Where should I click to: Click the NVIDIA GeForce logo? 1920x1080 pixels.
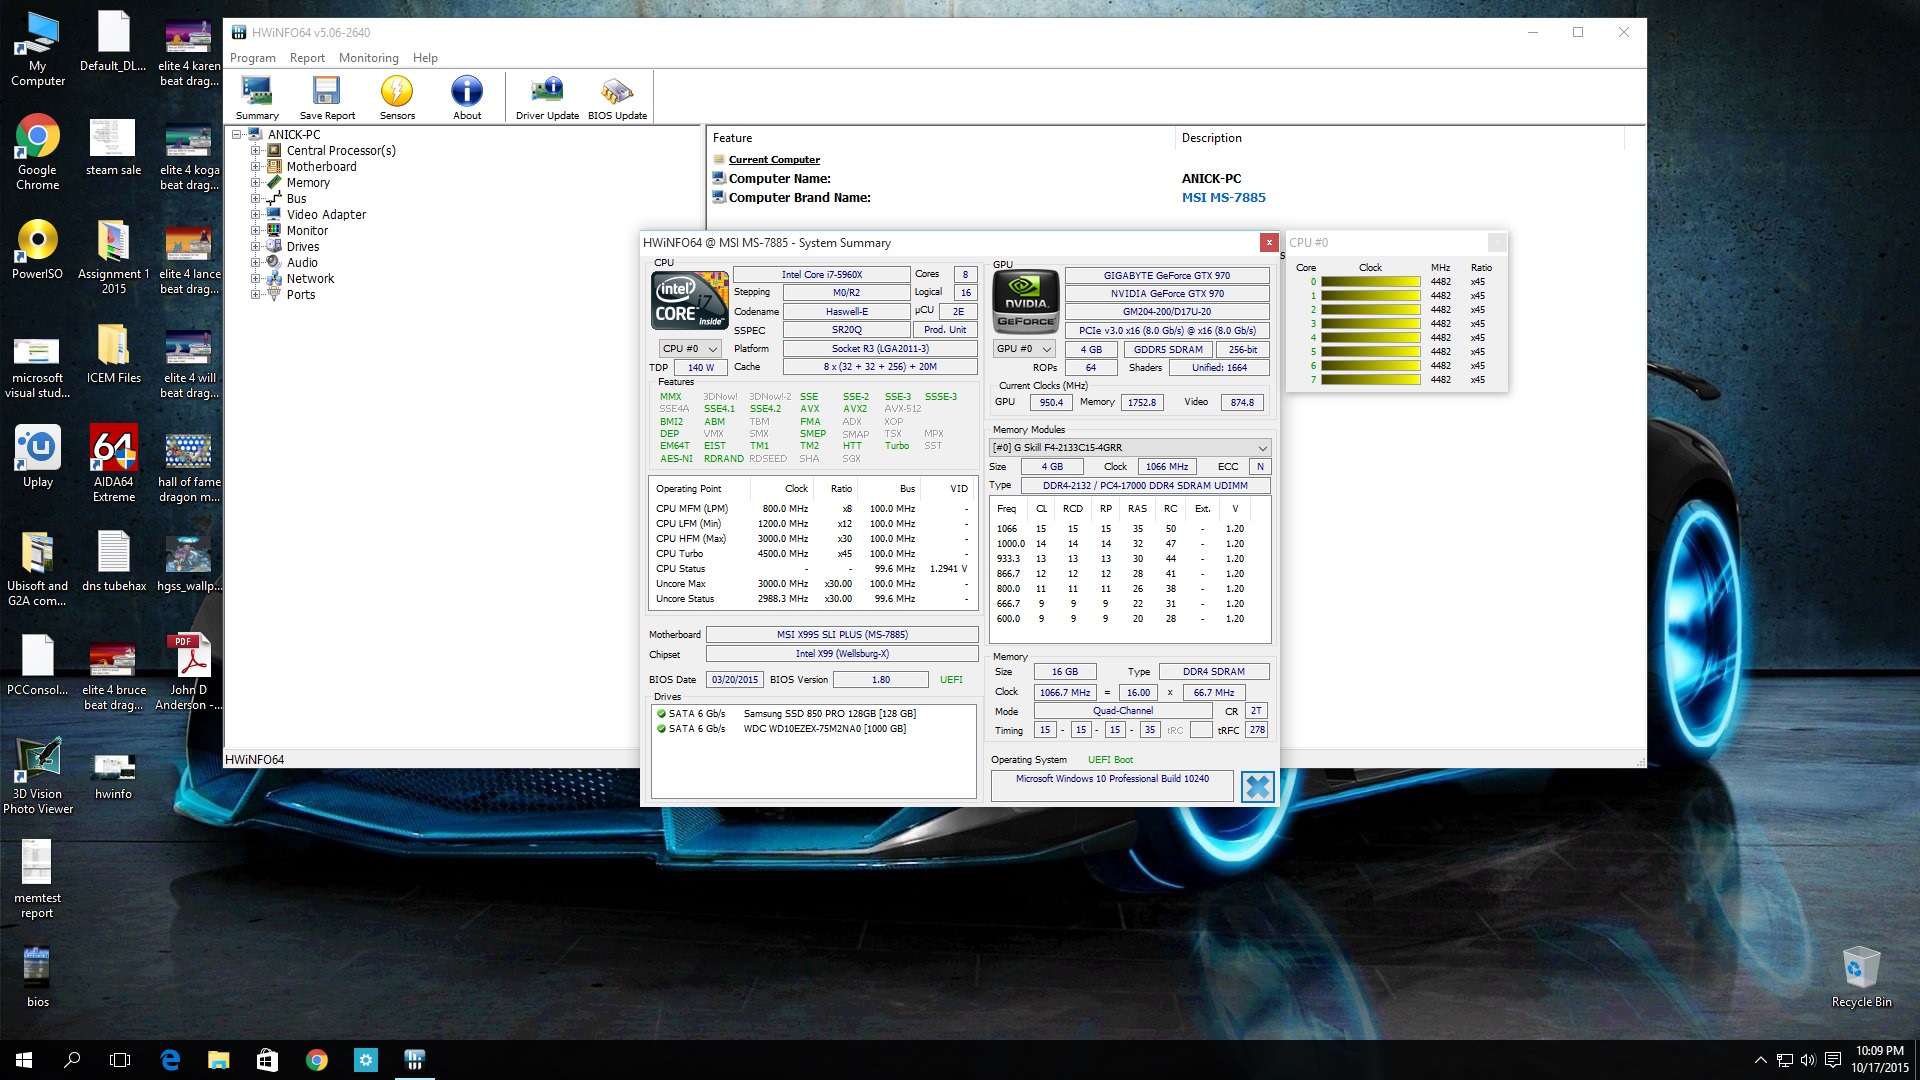[1025, 301]
